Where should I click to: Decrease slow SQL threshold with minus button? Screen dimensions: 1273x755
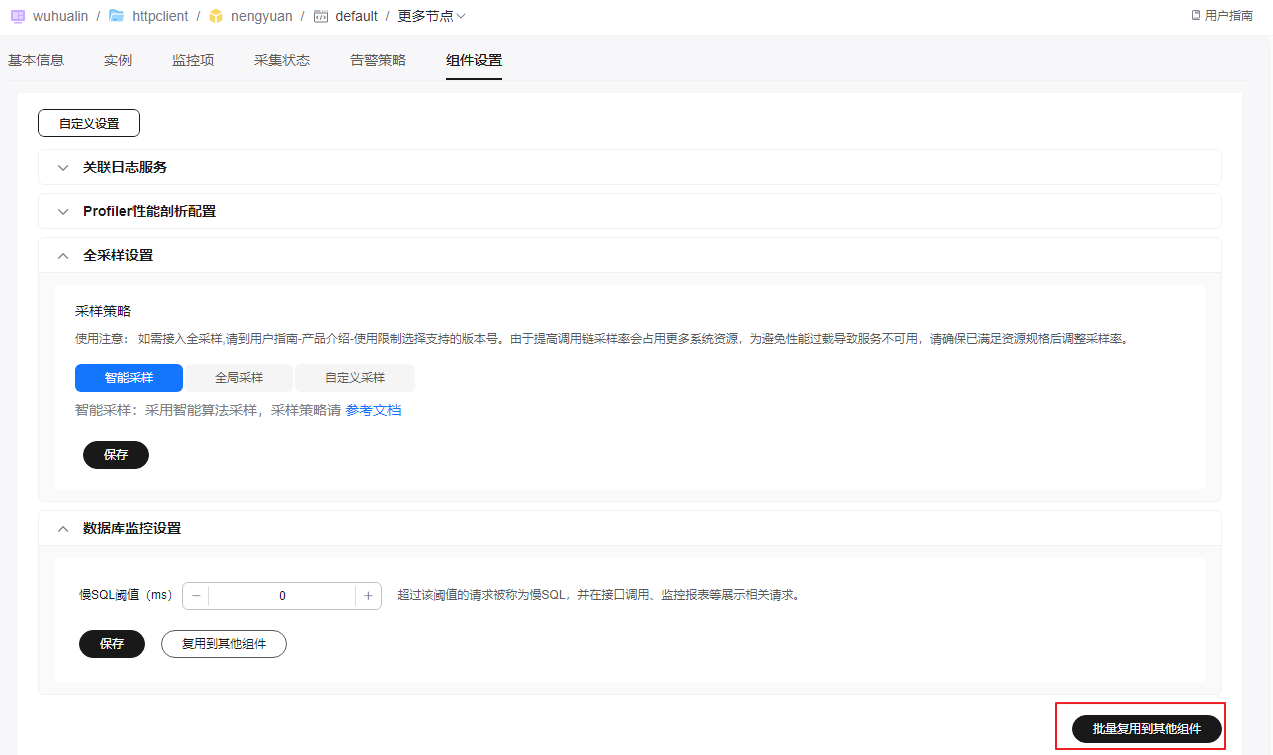[x=196, y=596]
